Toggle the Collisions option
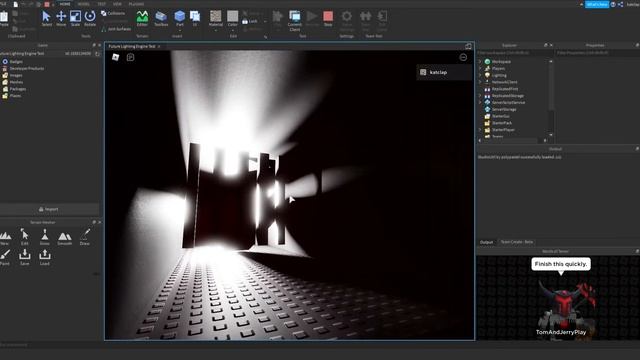The width and height of the screenshot is (640, 360). click(113, 13)
